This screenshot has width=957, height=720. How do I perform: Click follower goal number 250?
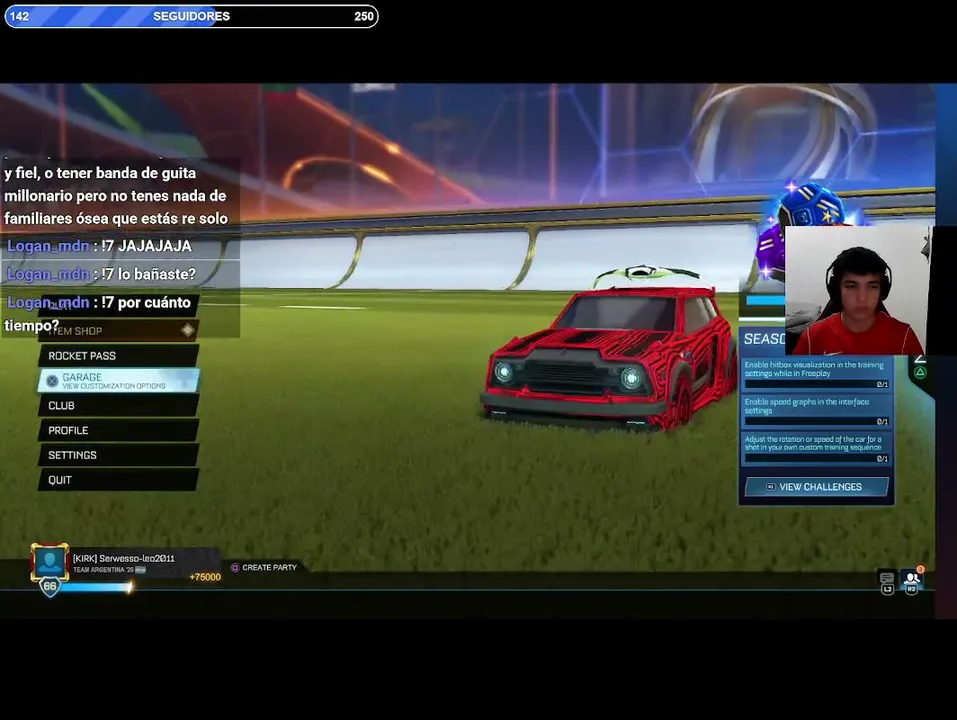[x=364, y=16]
